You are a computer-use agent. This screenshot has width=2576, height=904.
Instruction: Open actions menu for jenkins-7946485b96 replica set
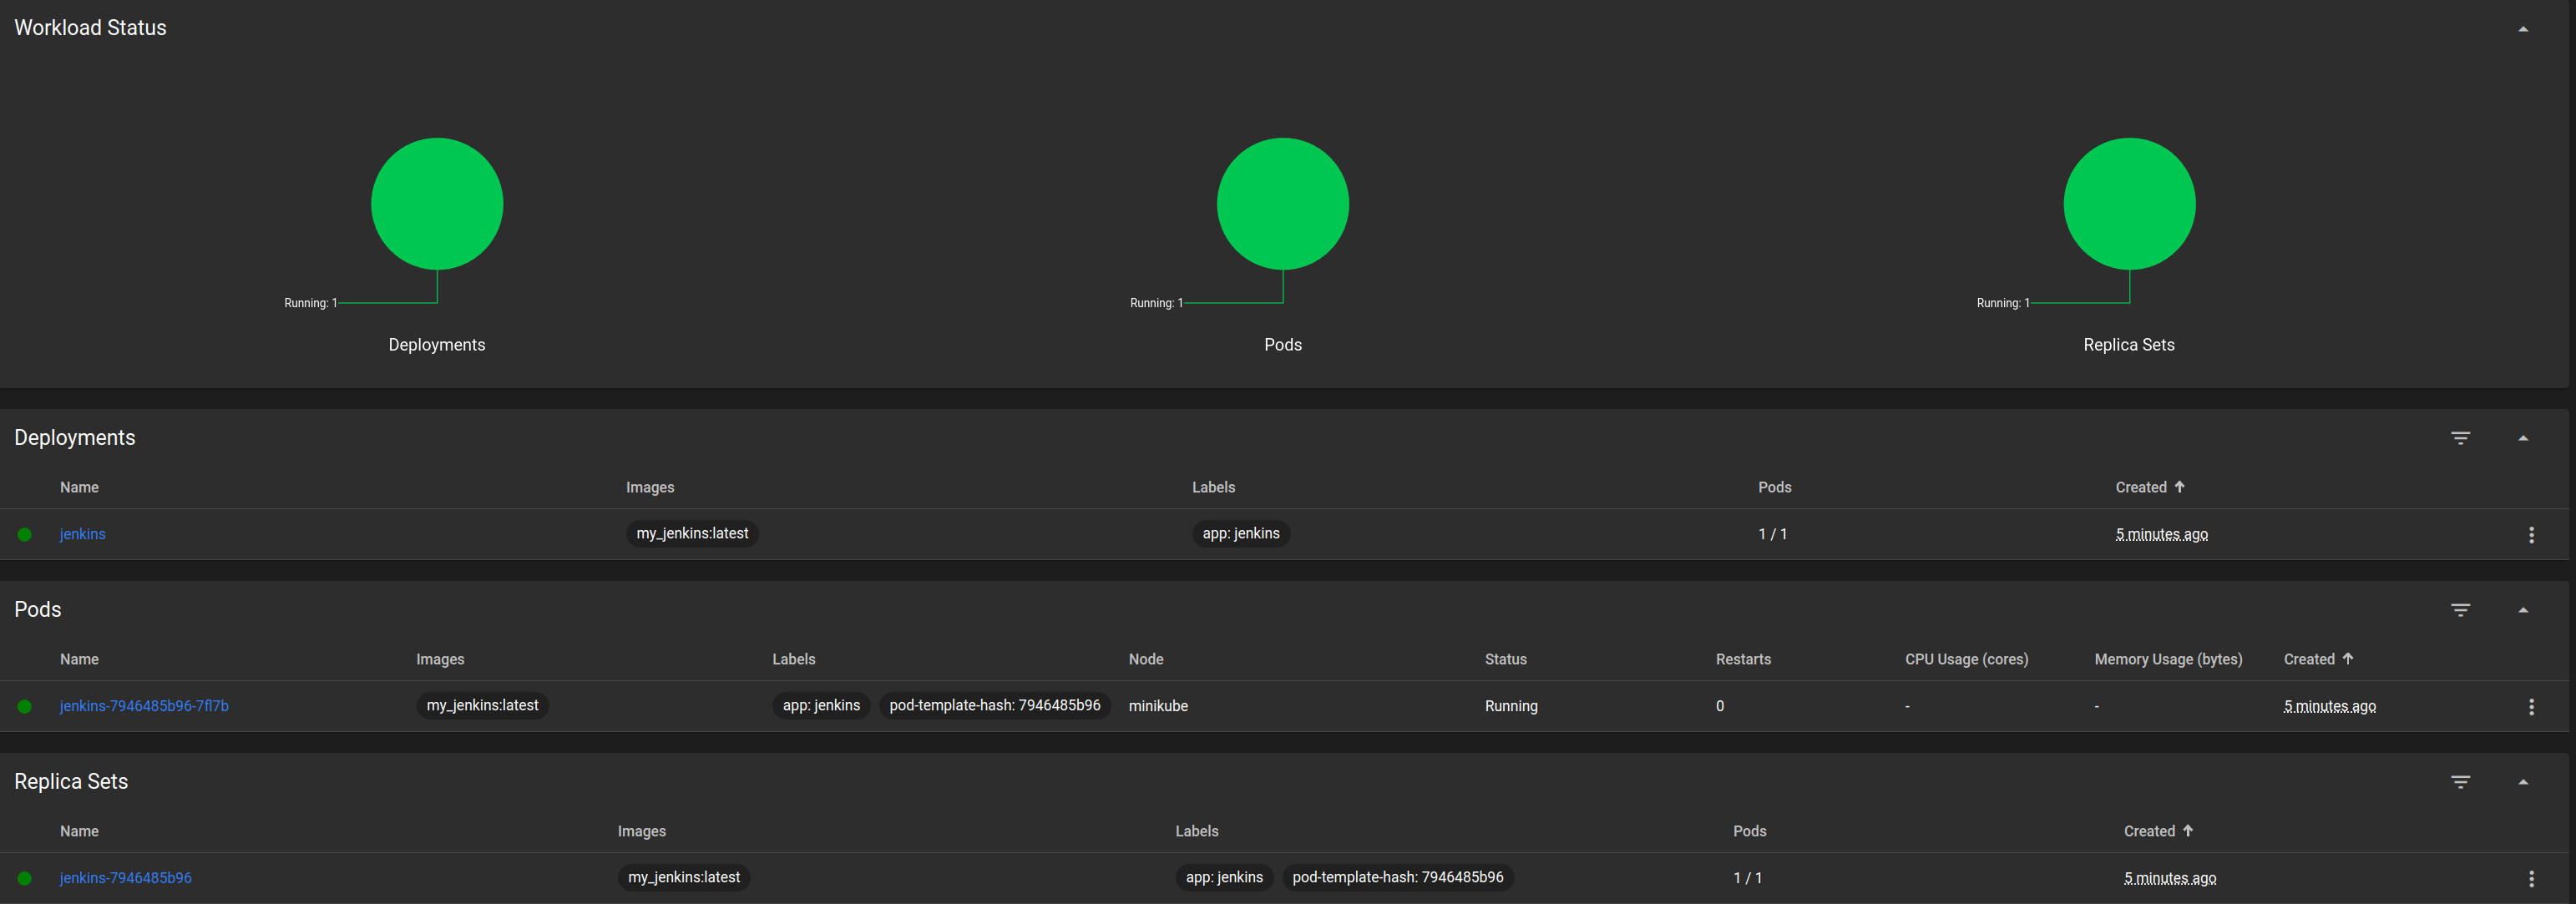click(2531, 879)
